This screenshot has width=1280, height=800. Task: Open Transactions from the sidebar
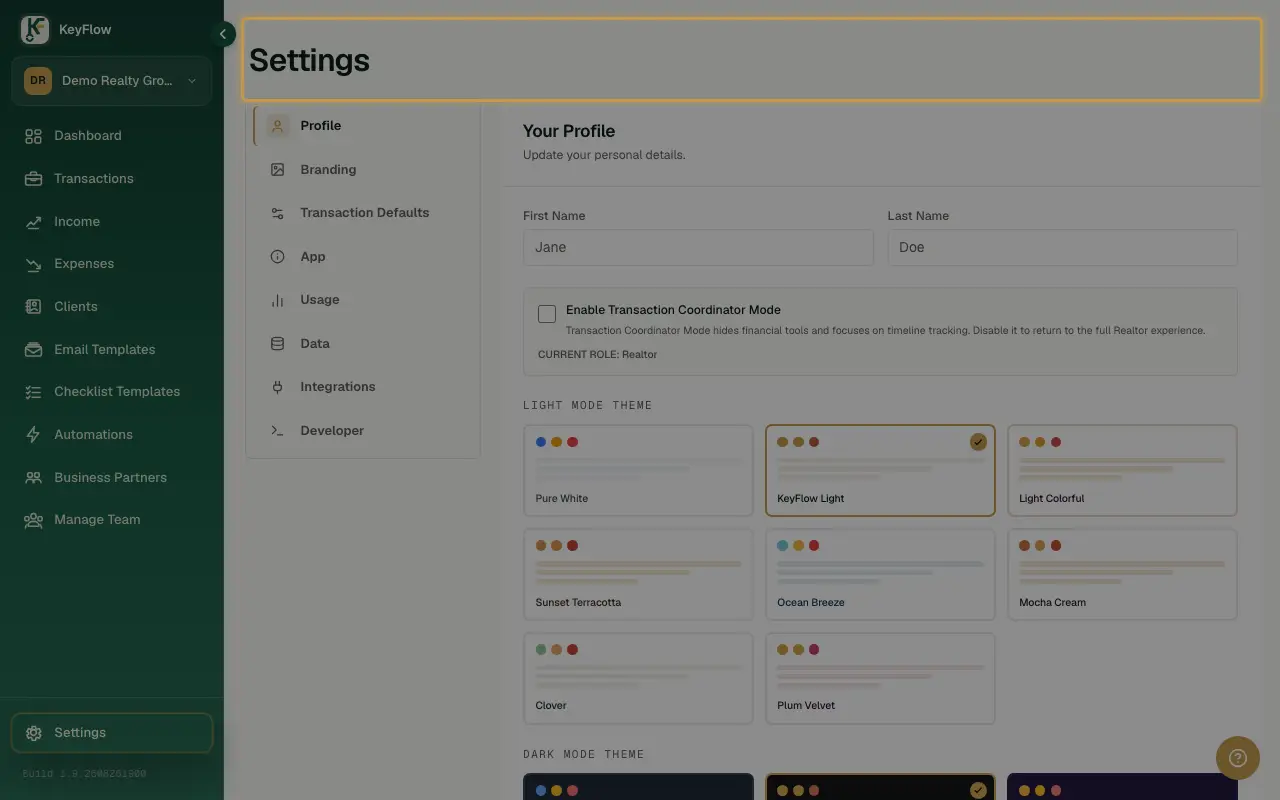pyautogui.click(x=112, y=179)
